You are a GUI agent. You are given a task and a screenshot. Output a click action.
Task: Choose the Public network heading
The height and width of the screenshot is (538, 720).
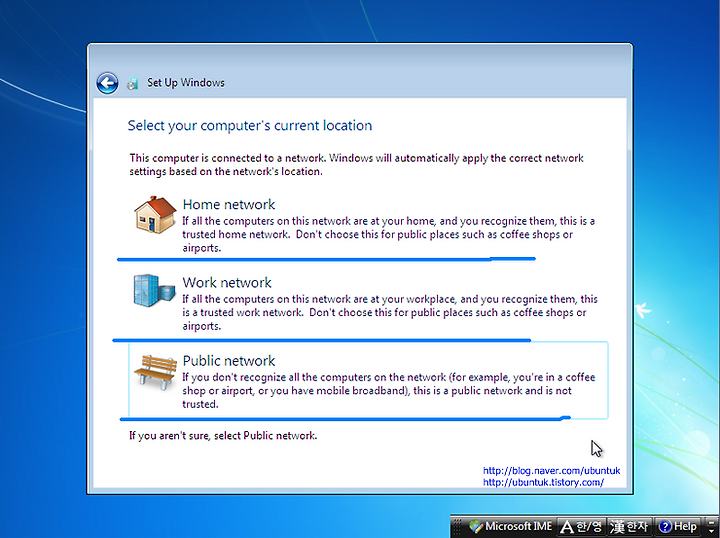tap(229, 361)
